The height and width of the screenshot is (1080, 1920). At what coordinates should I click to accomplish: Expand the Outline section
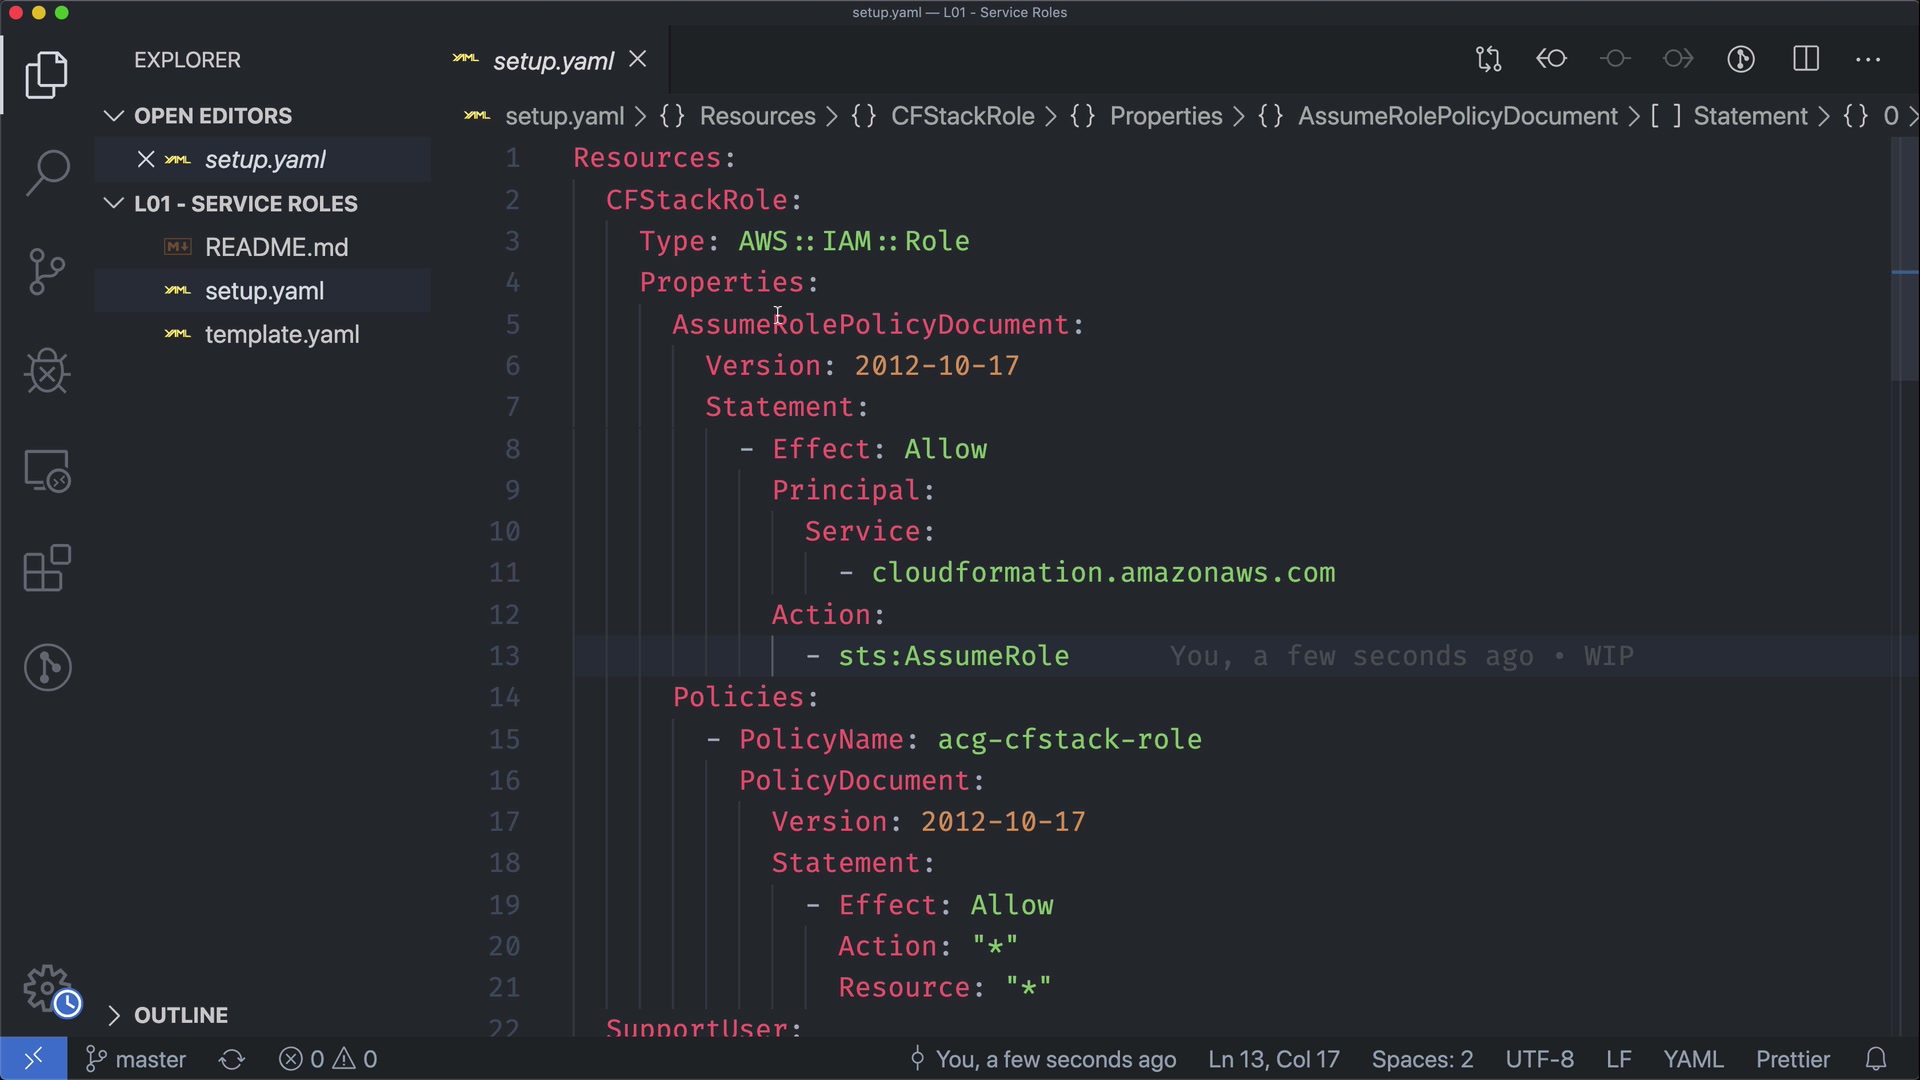coord(113,1015)
